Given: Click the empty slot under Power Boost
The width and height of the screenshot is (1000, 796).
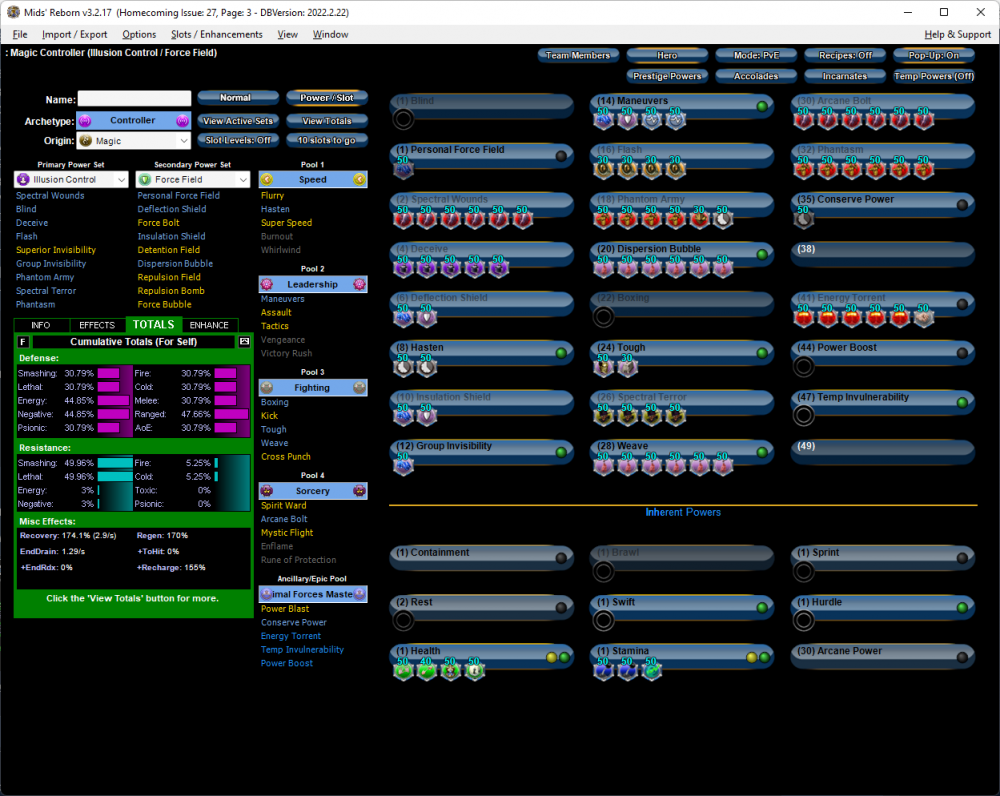Looking at the screenshot, I should (803, 366).
